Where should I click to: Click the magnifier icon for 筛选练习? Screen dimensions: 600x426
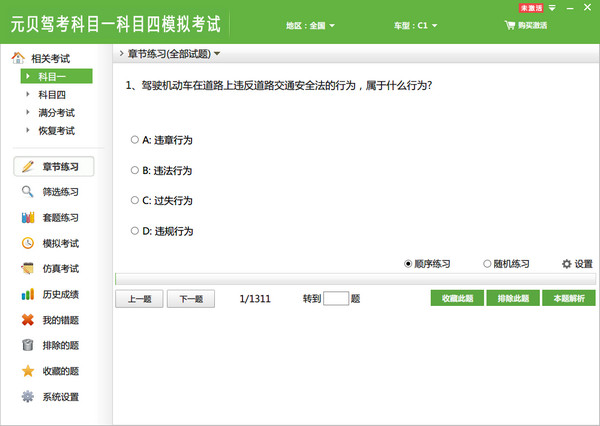click(x=28, y=192)
